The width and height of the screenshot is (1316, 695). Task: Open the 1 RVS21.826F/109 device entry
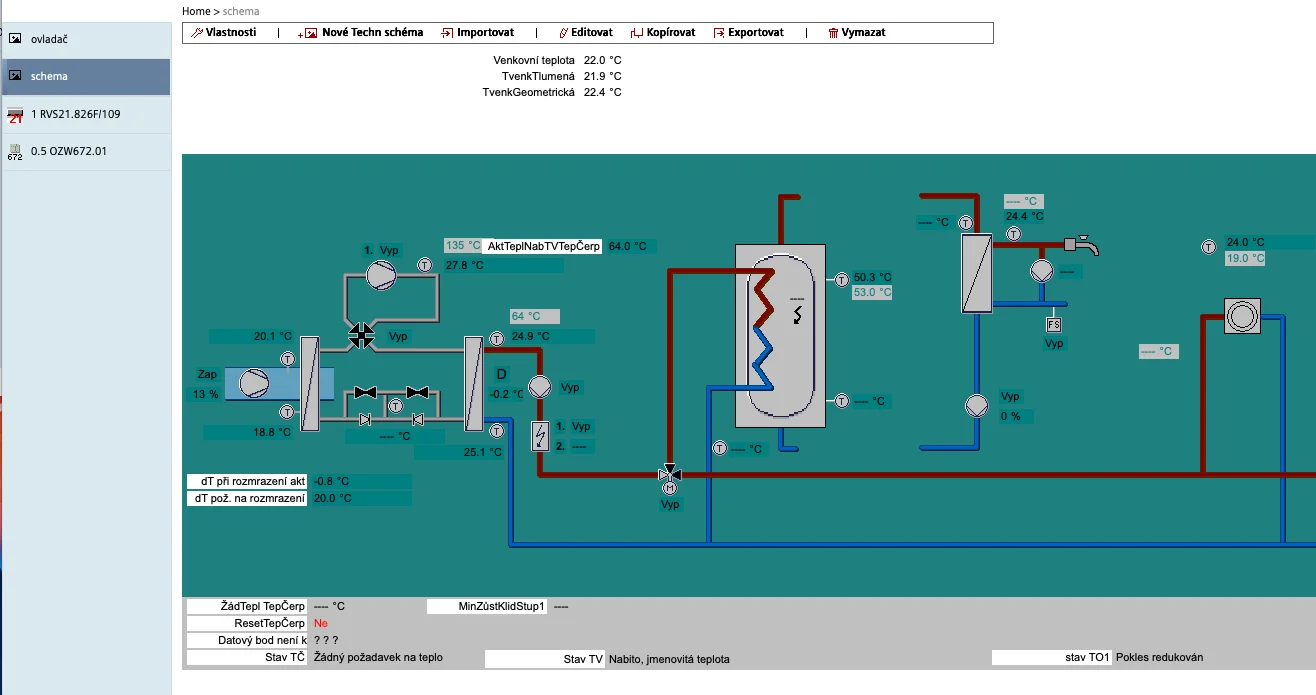pyautogui.click(x=85, y=114)
